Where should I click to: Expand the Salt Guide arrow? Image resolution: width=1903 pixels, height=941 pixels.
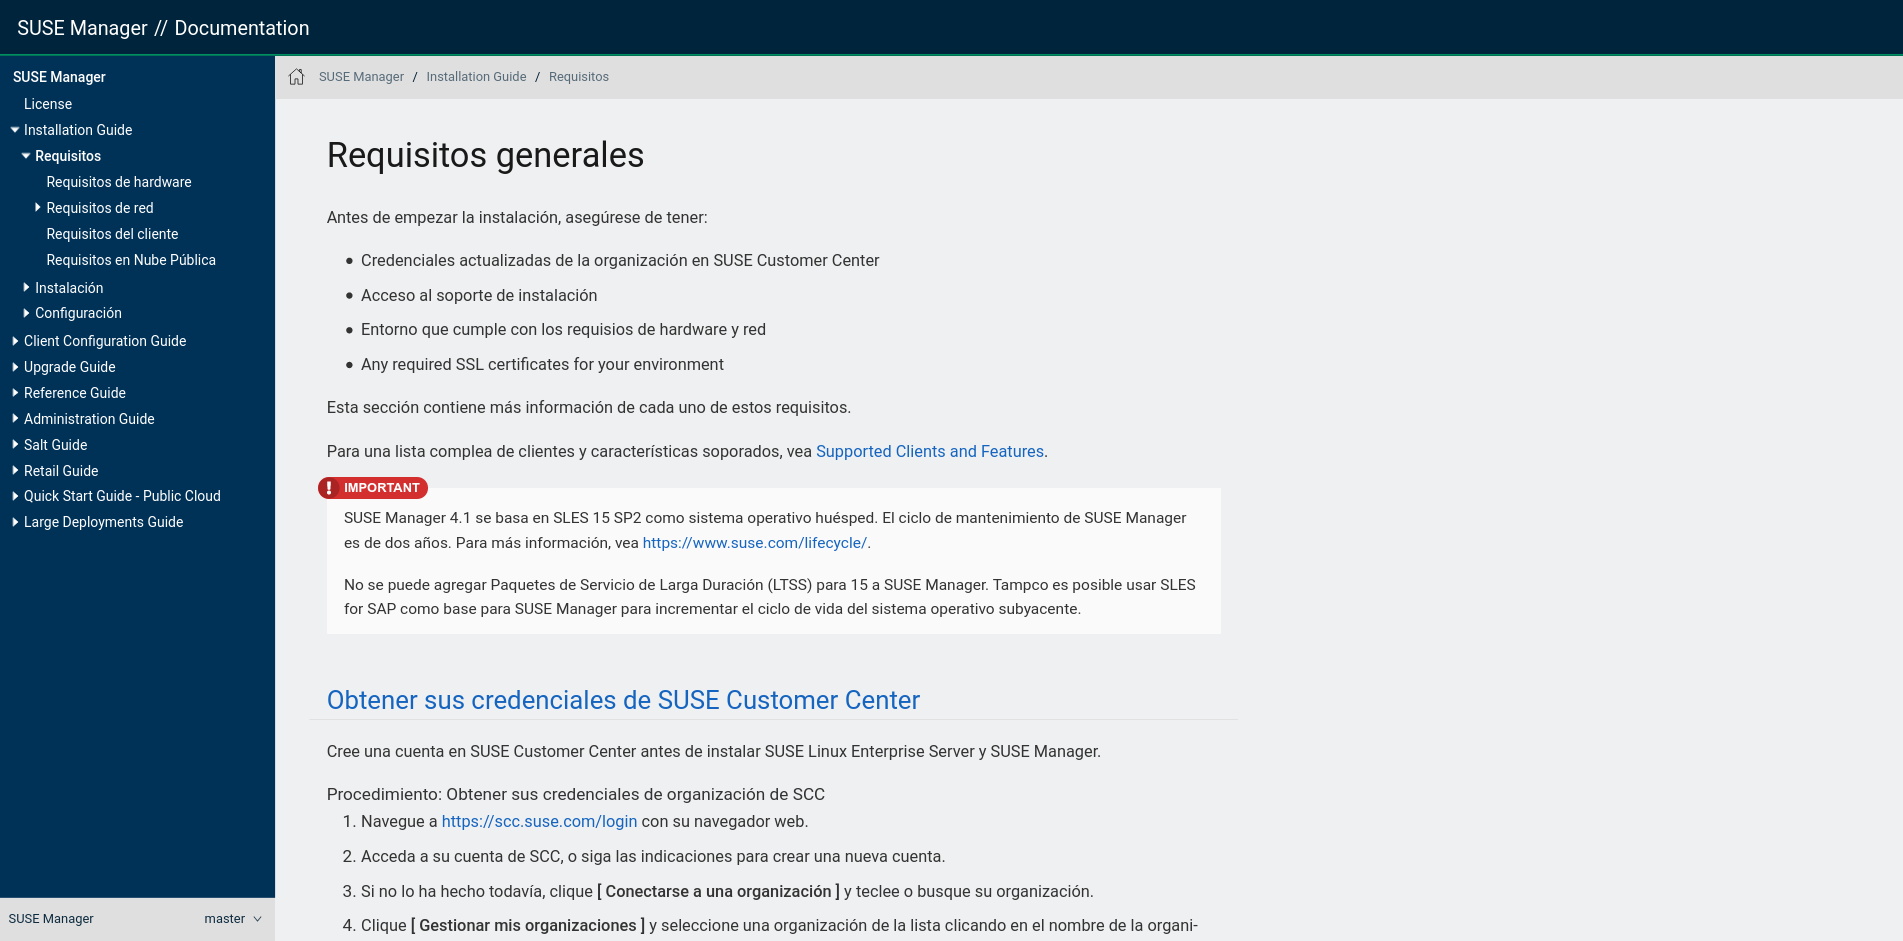[15, 445]
